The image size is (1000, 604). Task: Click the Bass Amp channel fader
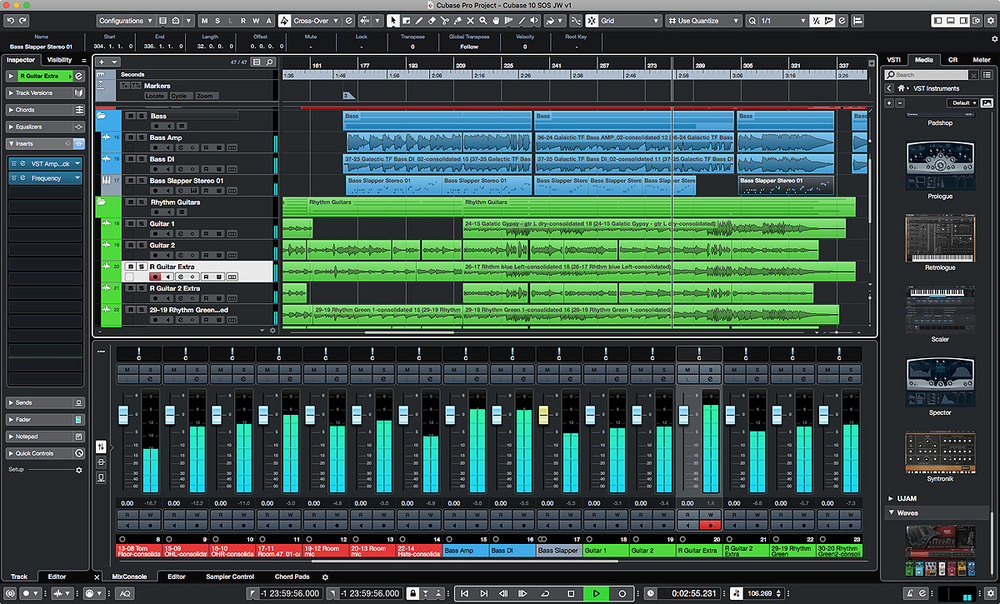pos(451,416)
